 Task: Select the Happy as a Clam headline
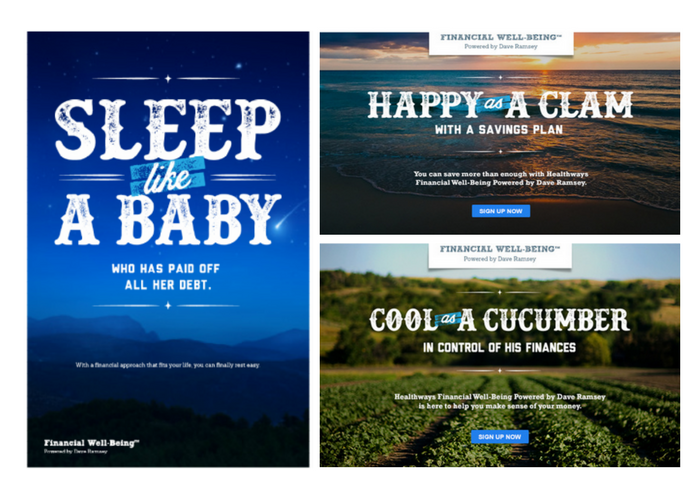point(500,104)
